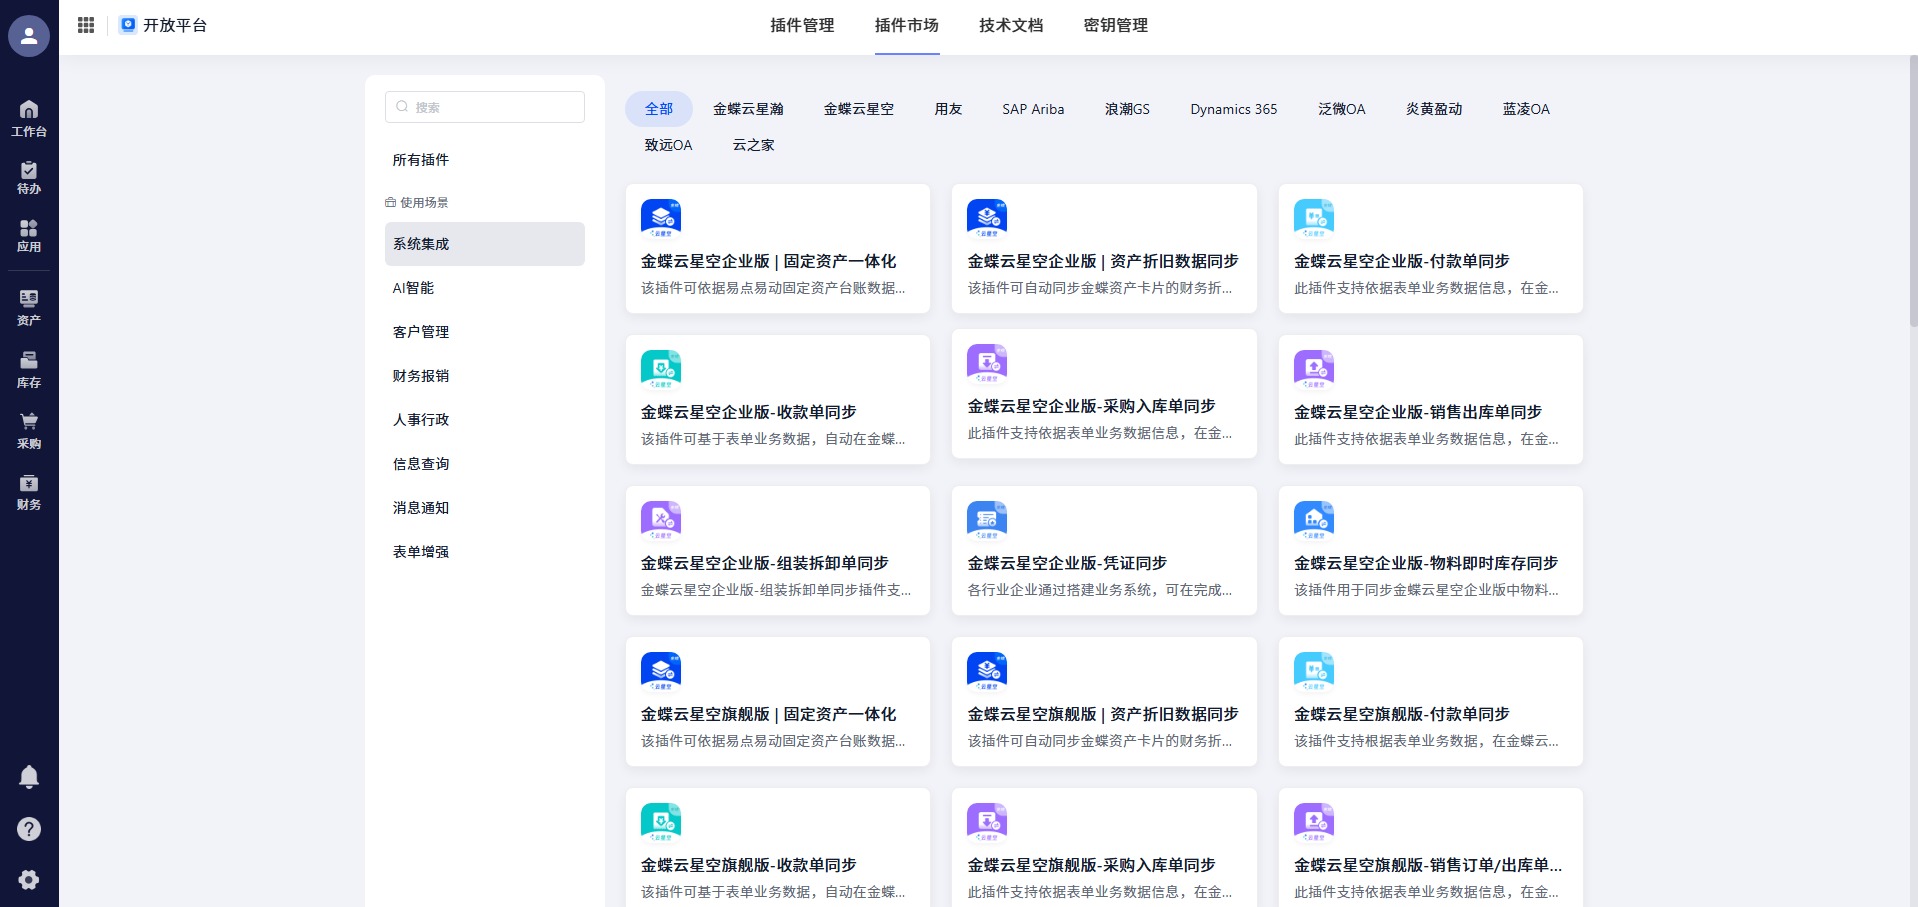Filter by 致远OA
Image resolution: width=1918 pixels, height=907 pixels.
coord(669,145)
